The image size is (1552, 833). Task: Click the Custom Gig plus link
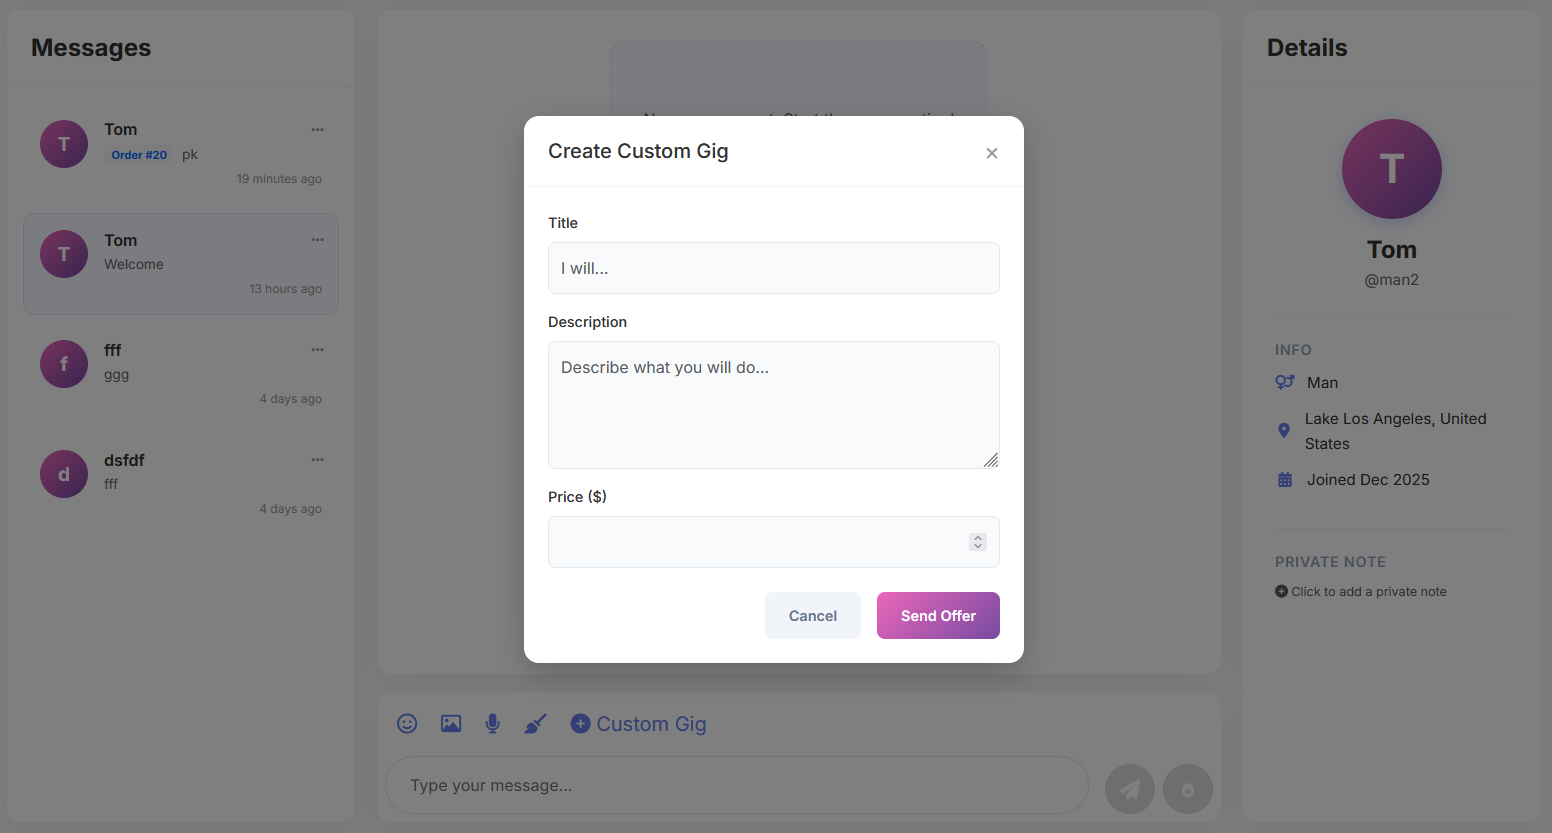638,724
